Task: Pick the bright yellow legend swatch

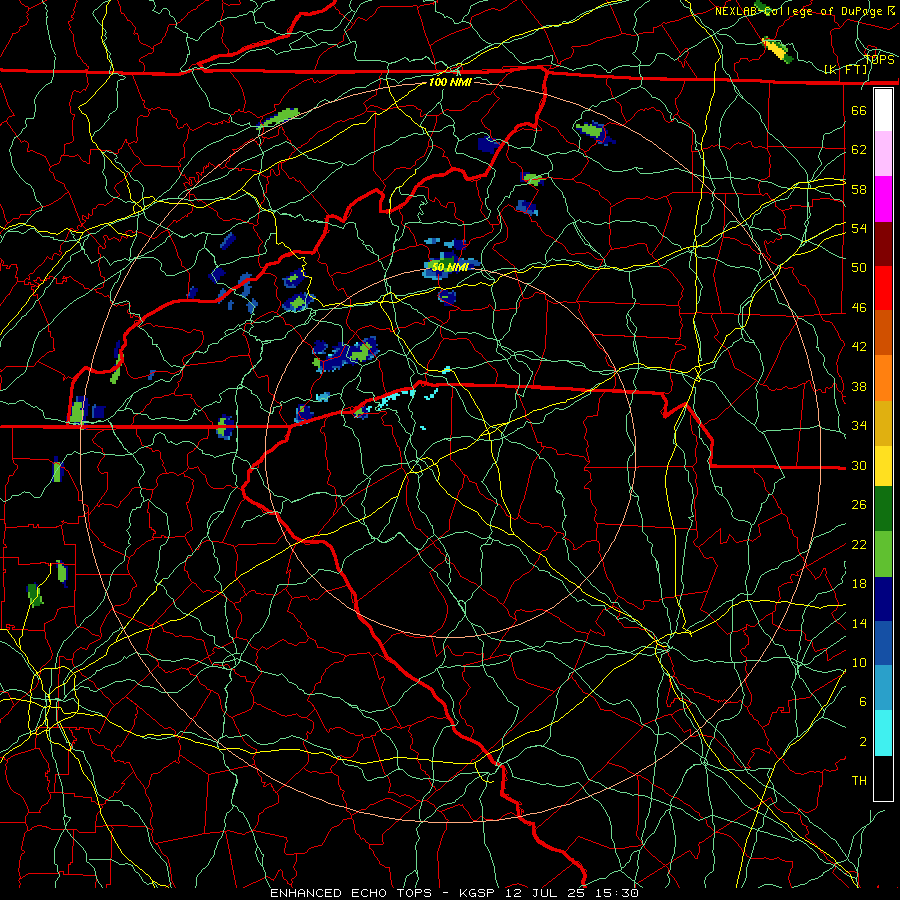Action: [883, 466]
